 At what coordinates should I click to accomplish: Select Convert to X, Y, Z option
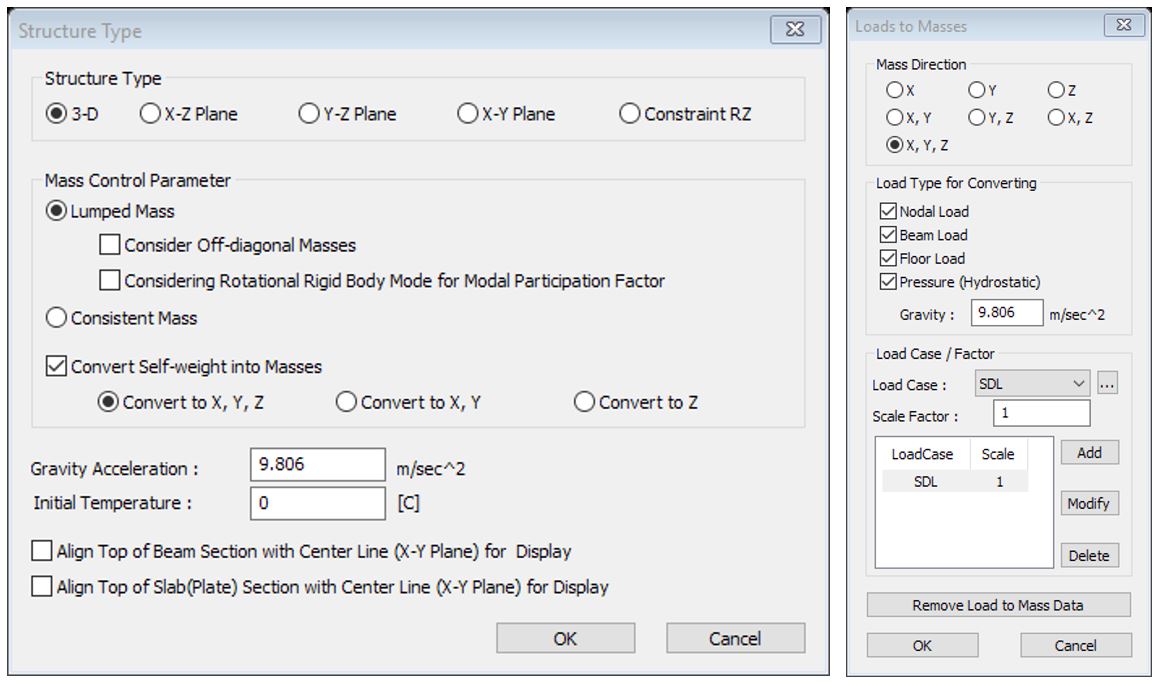pos(108,402)
